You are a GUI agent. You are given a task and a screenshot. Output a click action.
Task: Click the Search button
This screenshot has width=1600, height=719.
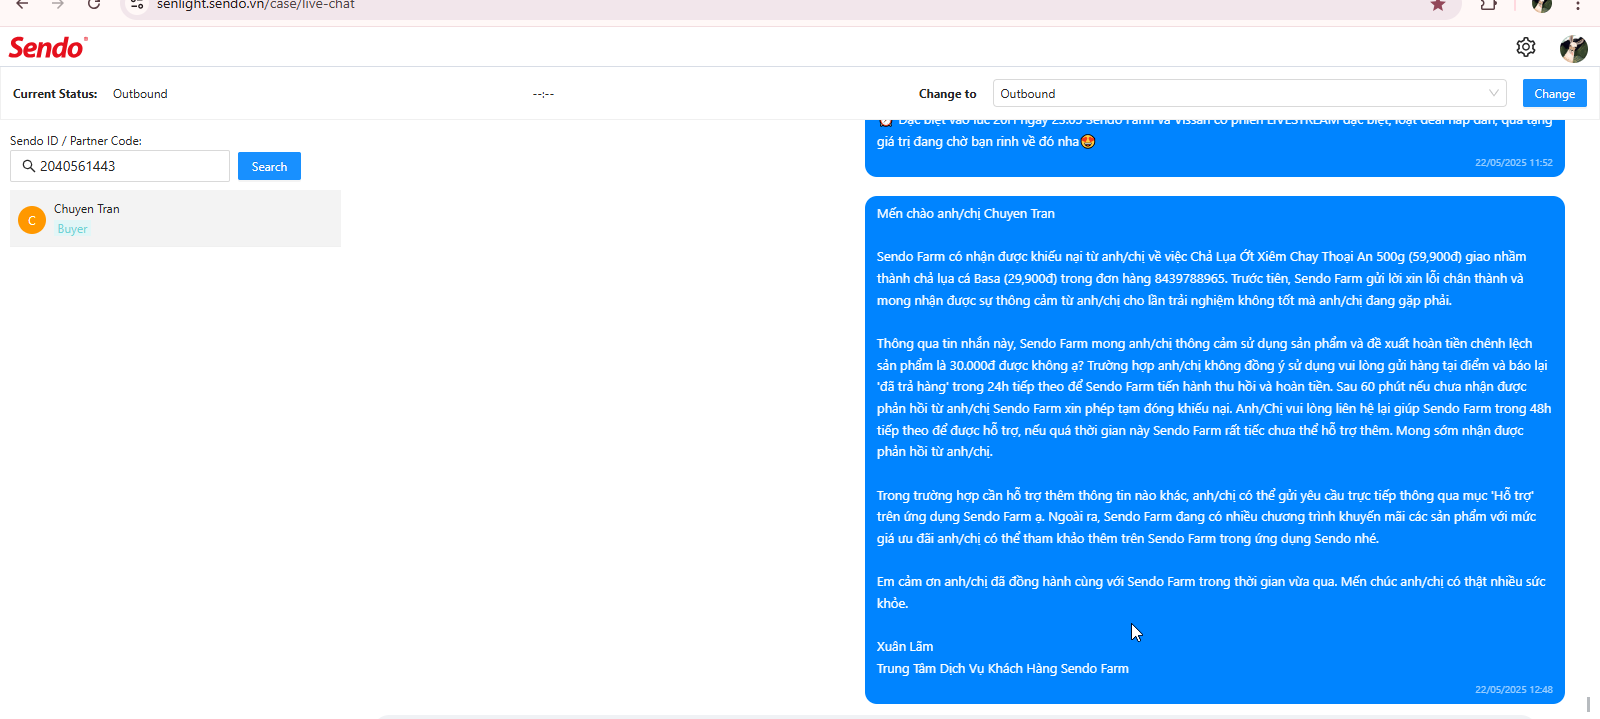[269, 166]
